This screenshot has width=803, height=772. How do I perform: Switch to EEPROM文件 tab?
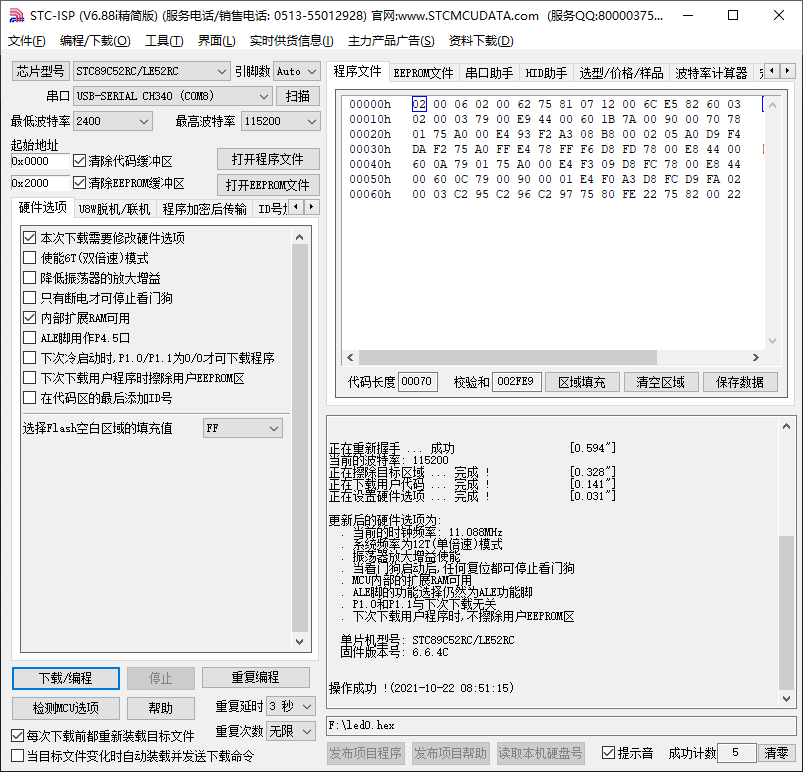(x=423, y=73)
